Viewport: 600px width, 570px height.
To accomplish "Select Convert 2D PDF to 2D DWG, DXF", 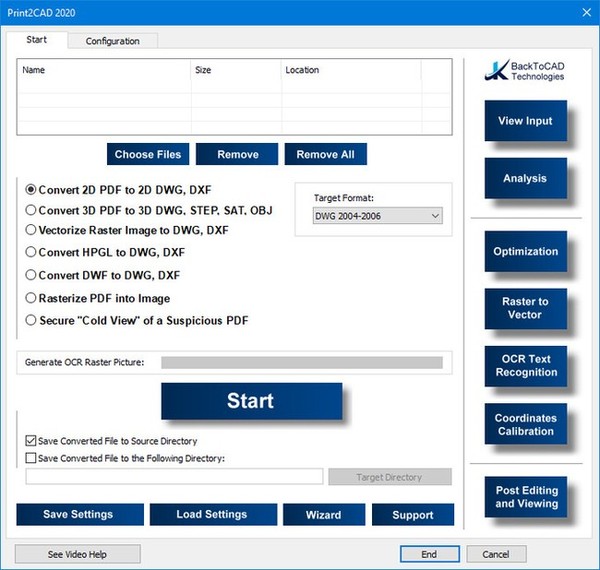I will click(31, 189).
